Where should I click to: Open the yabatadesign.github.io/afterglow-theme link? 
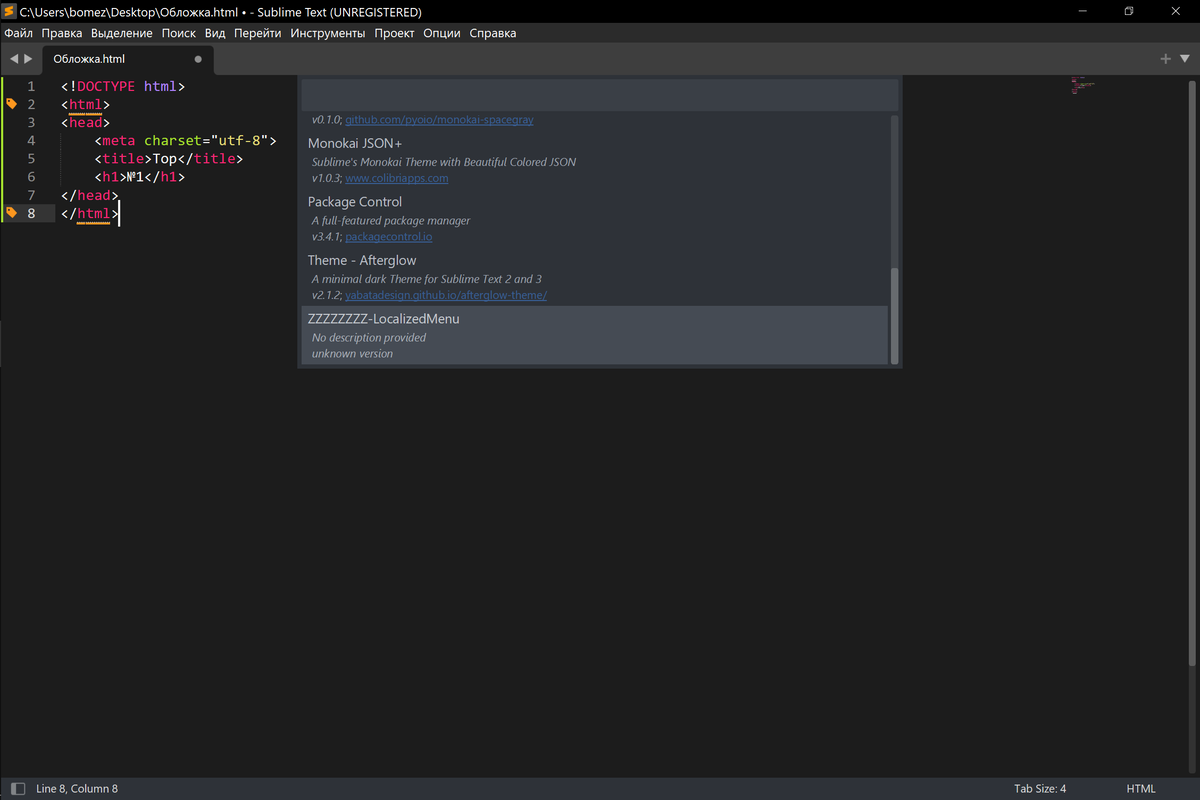(x=446, y=296)
